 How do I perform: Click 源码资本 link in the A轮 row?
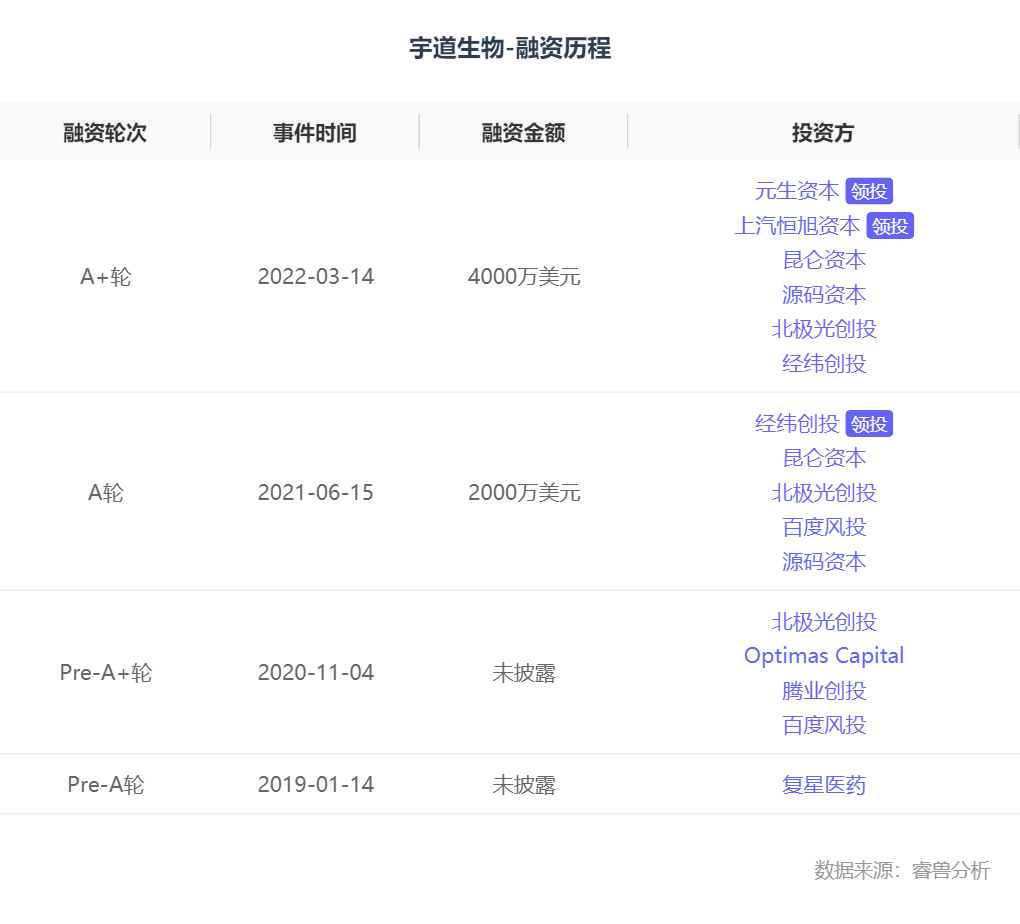click(x=824, y=562)
